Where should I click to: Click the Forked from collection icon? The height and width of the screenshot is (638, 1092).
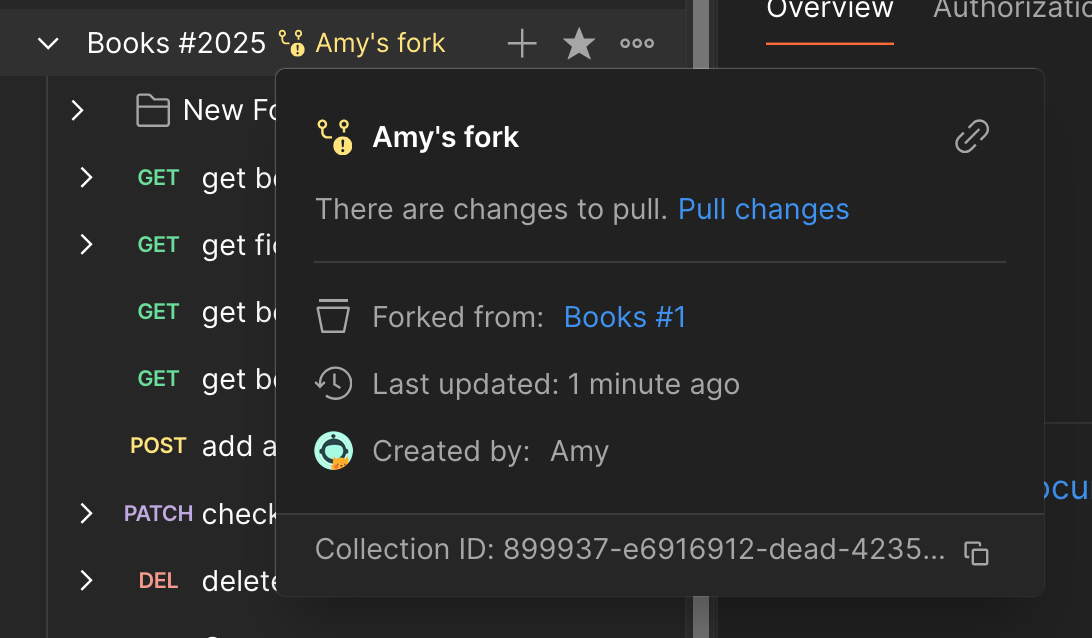(x=333, y=317)
